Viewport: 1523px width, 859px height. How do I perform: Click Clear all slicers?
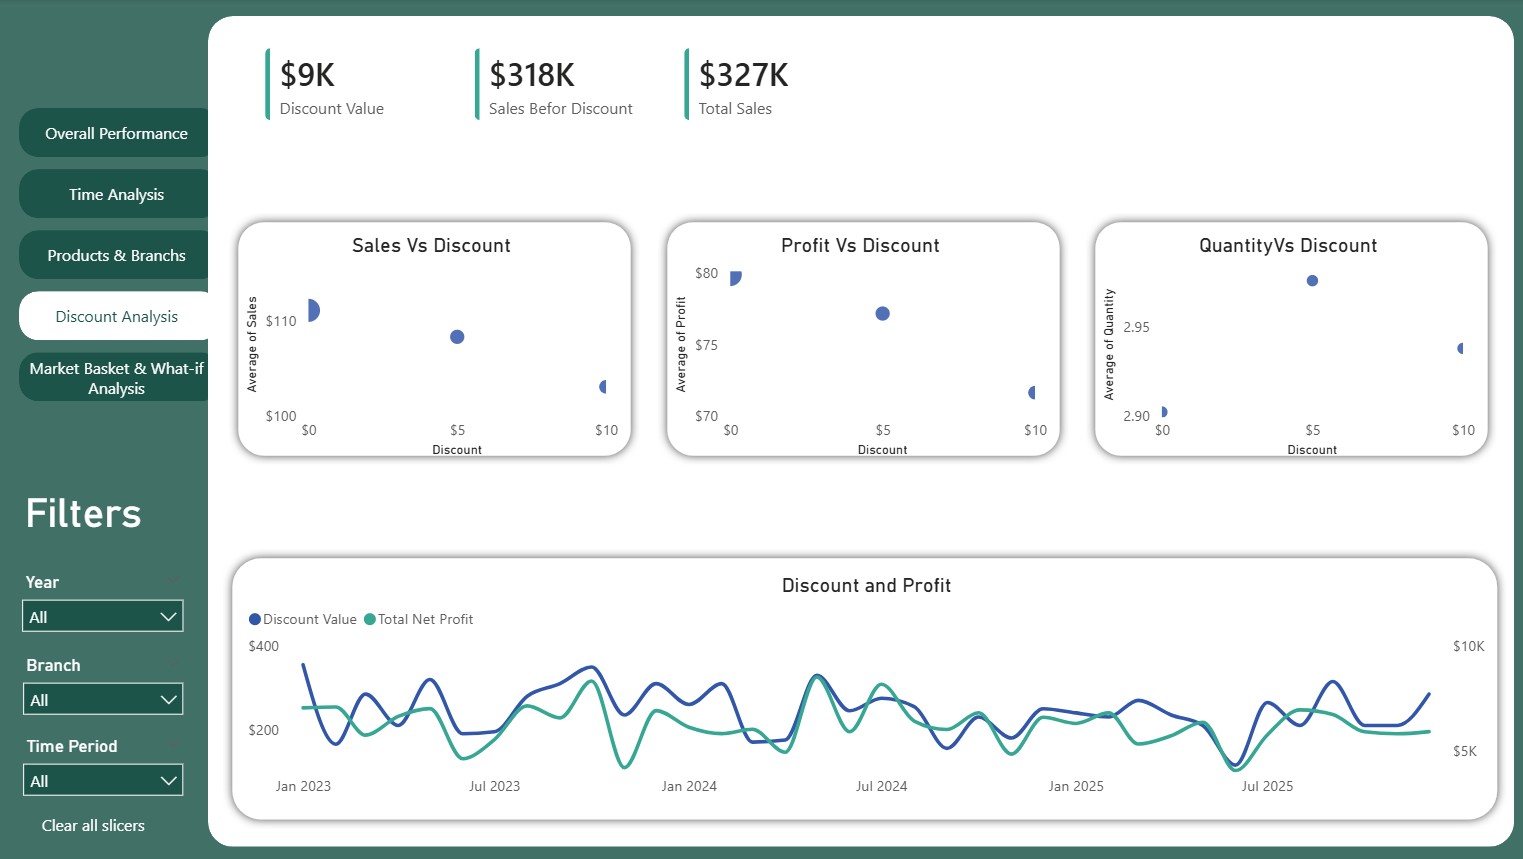[x=93, y=825]
